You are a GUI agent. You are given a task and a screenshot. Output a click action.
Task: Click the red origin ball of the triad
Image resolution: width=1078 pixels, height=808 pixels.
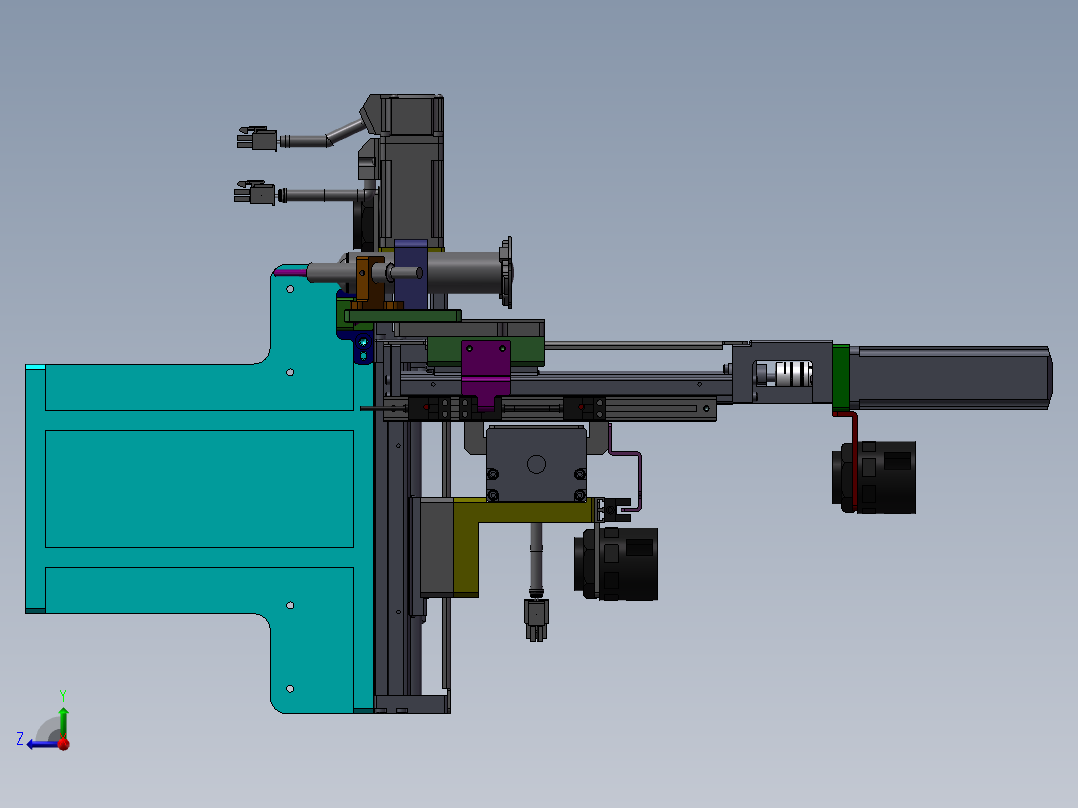63,743
